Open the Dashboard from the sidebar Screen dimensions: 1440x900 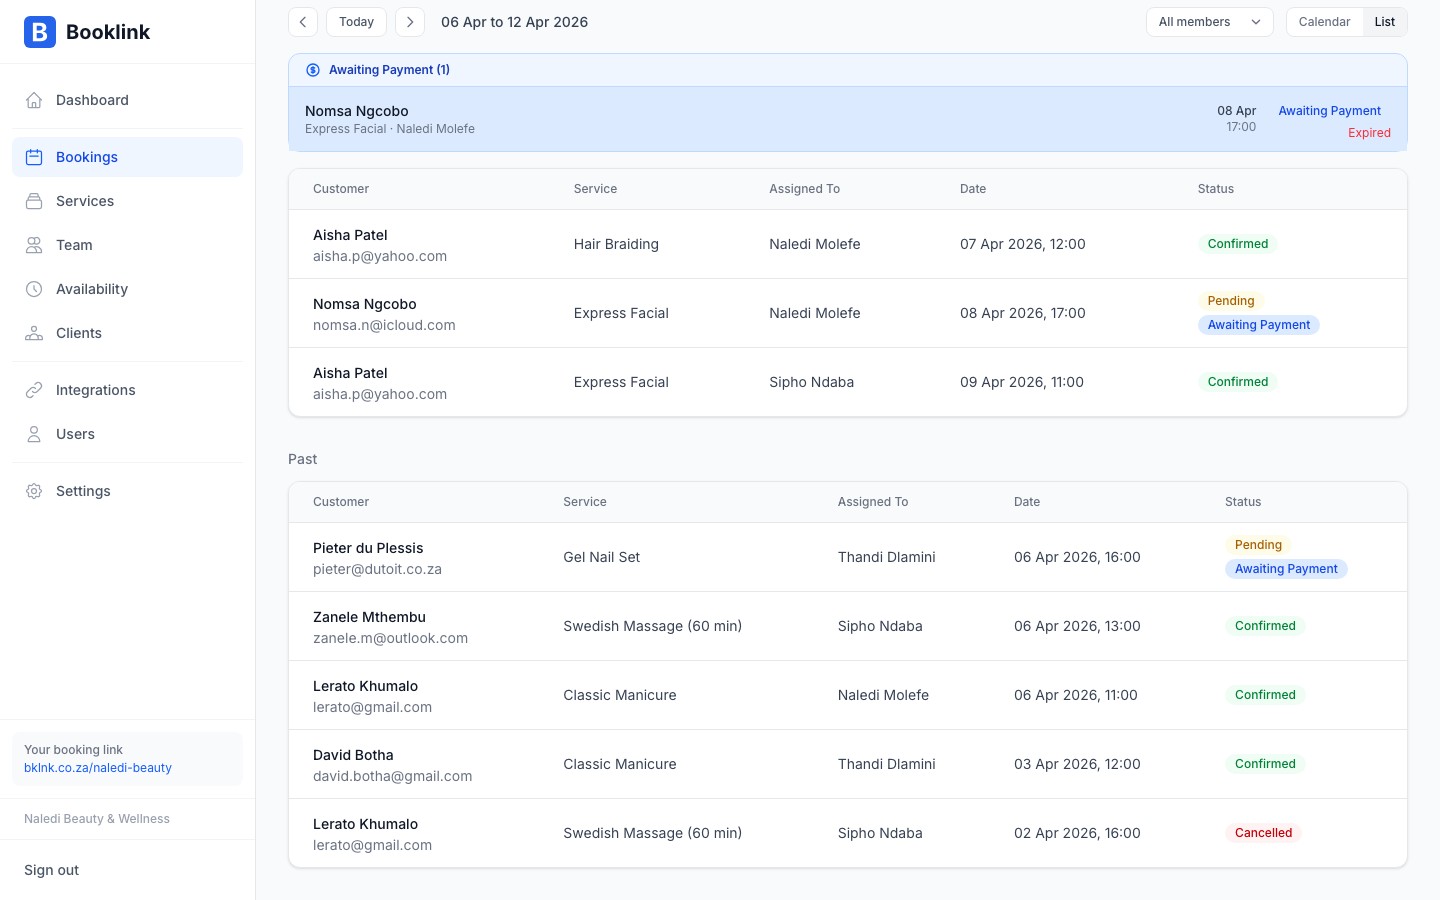click(x=92, y=100)
